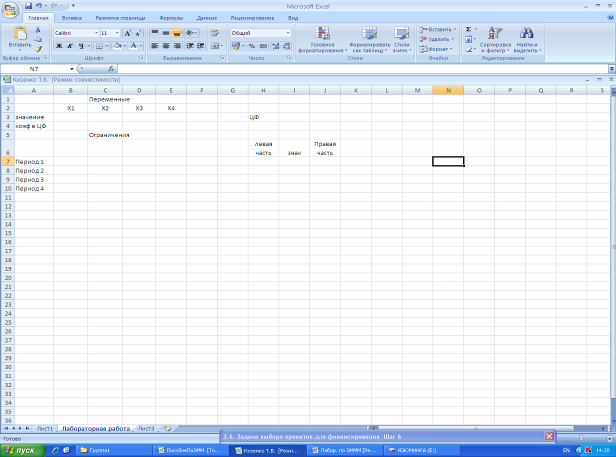
Task: Apply thousands separator format 000
Action: (263, 46)
